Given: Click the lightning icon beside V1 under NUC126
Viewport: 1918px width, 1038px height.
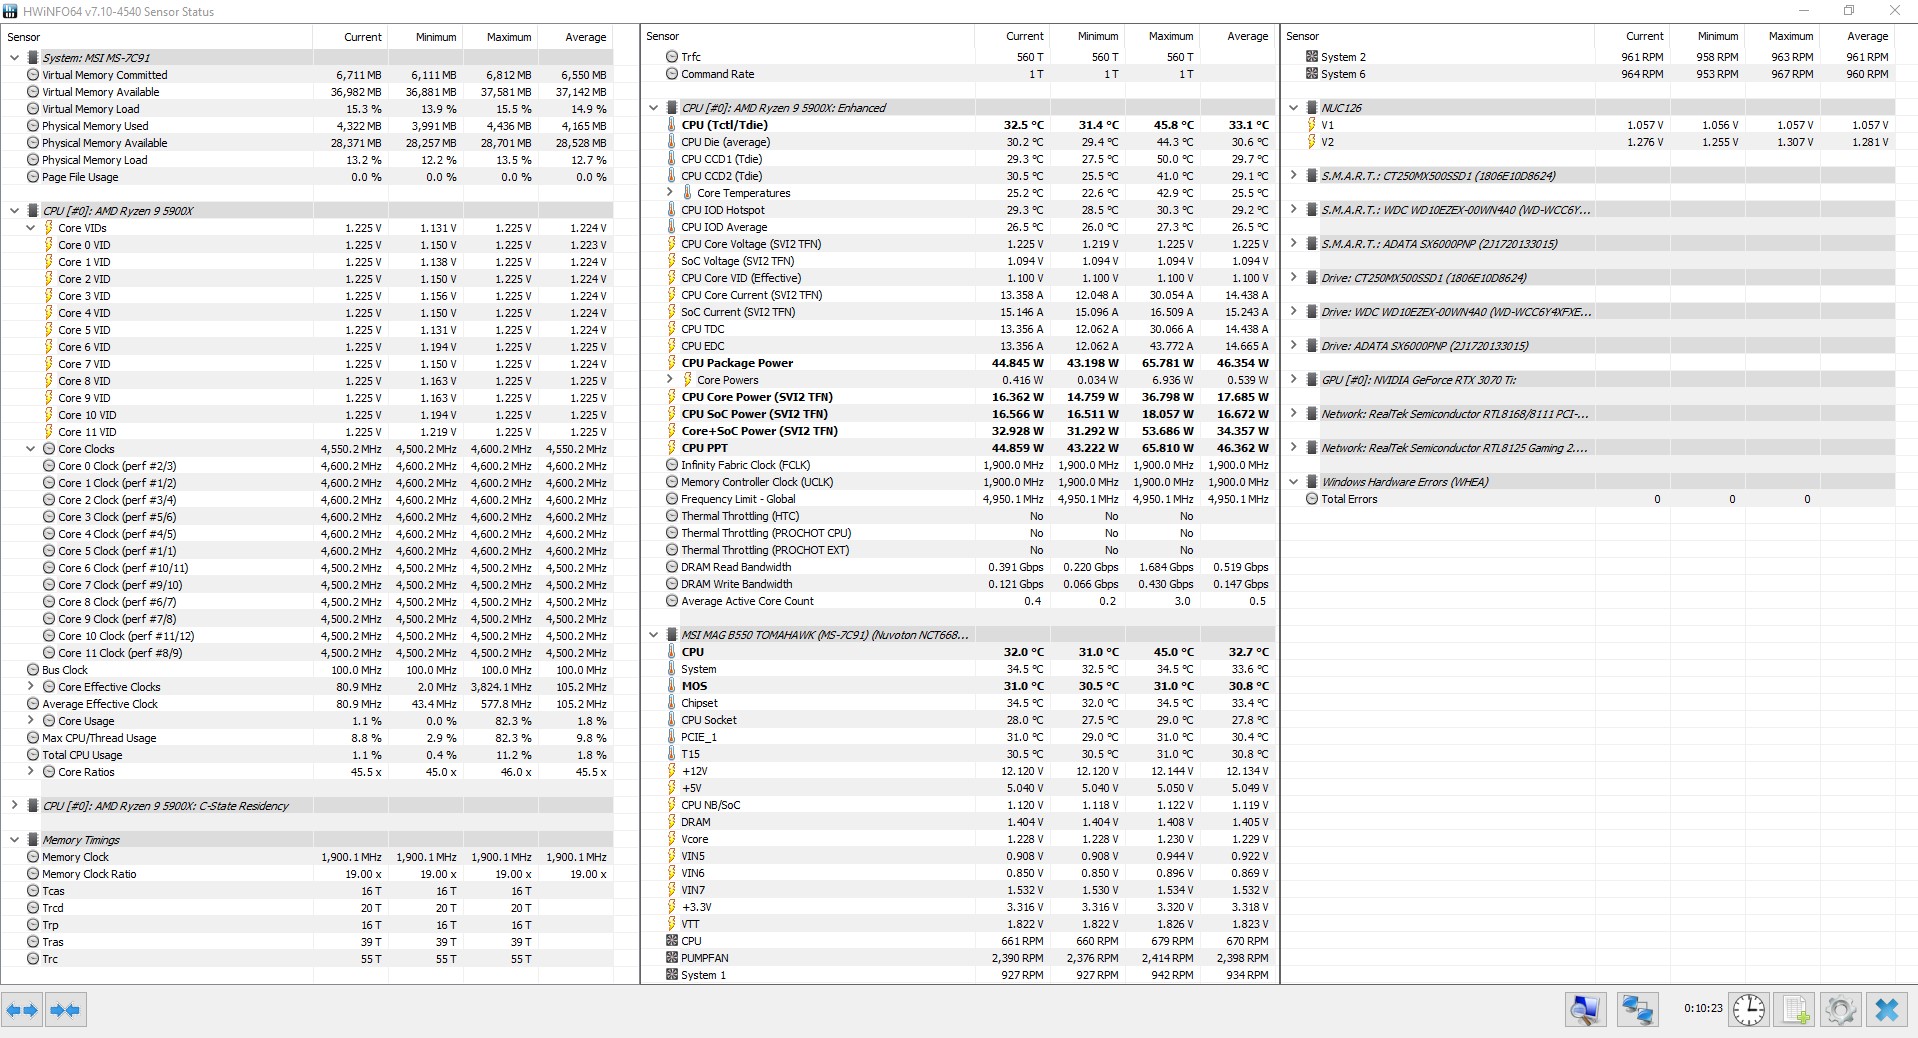Looking at the screenshot, I should tap(1311, 125).
